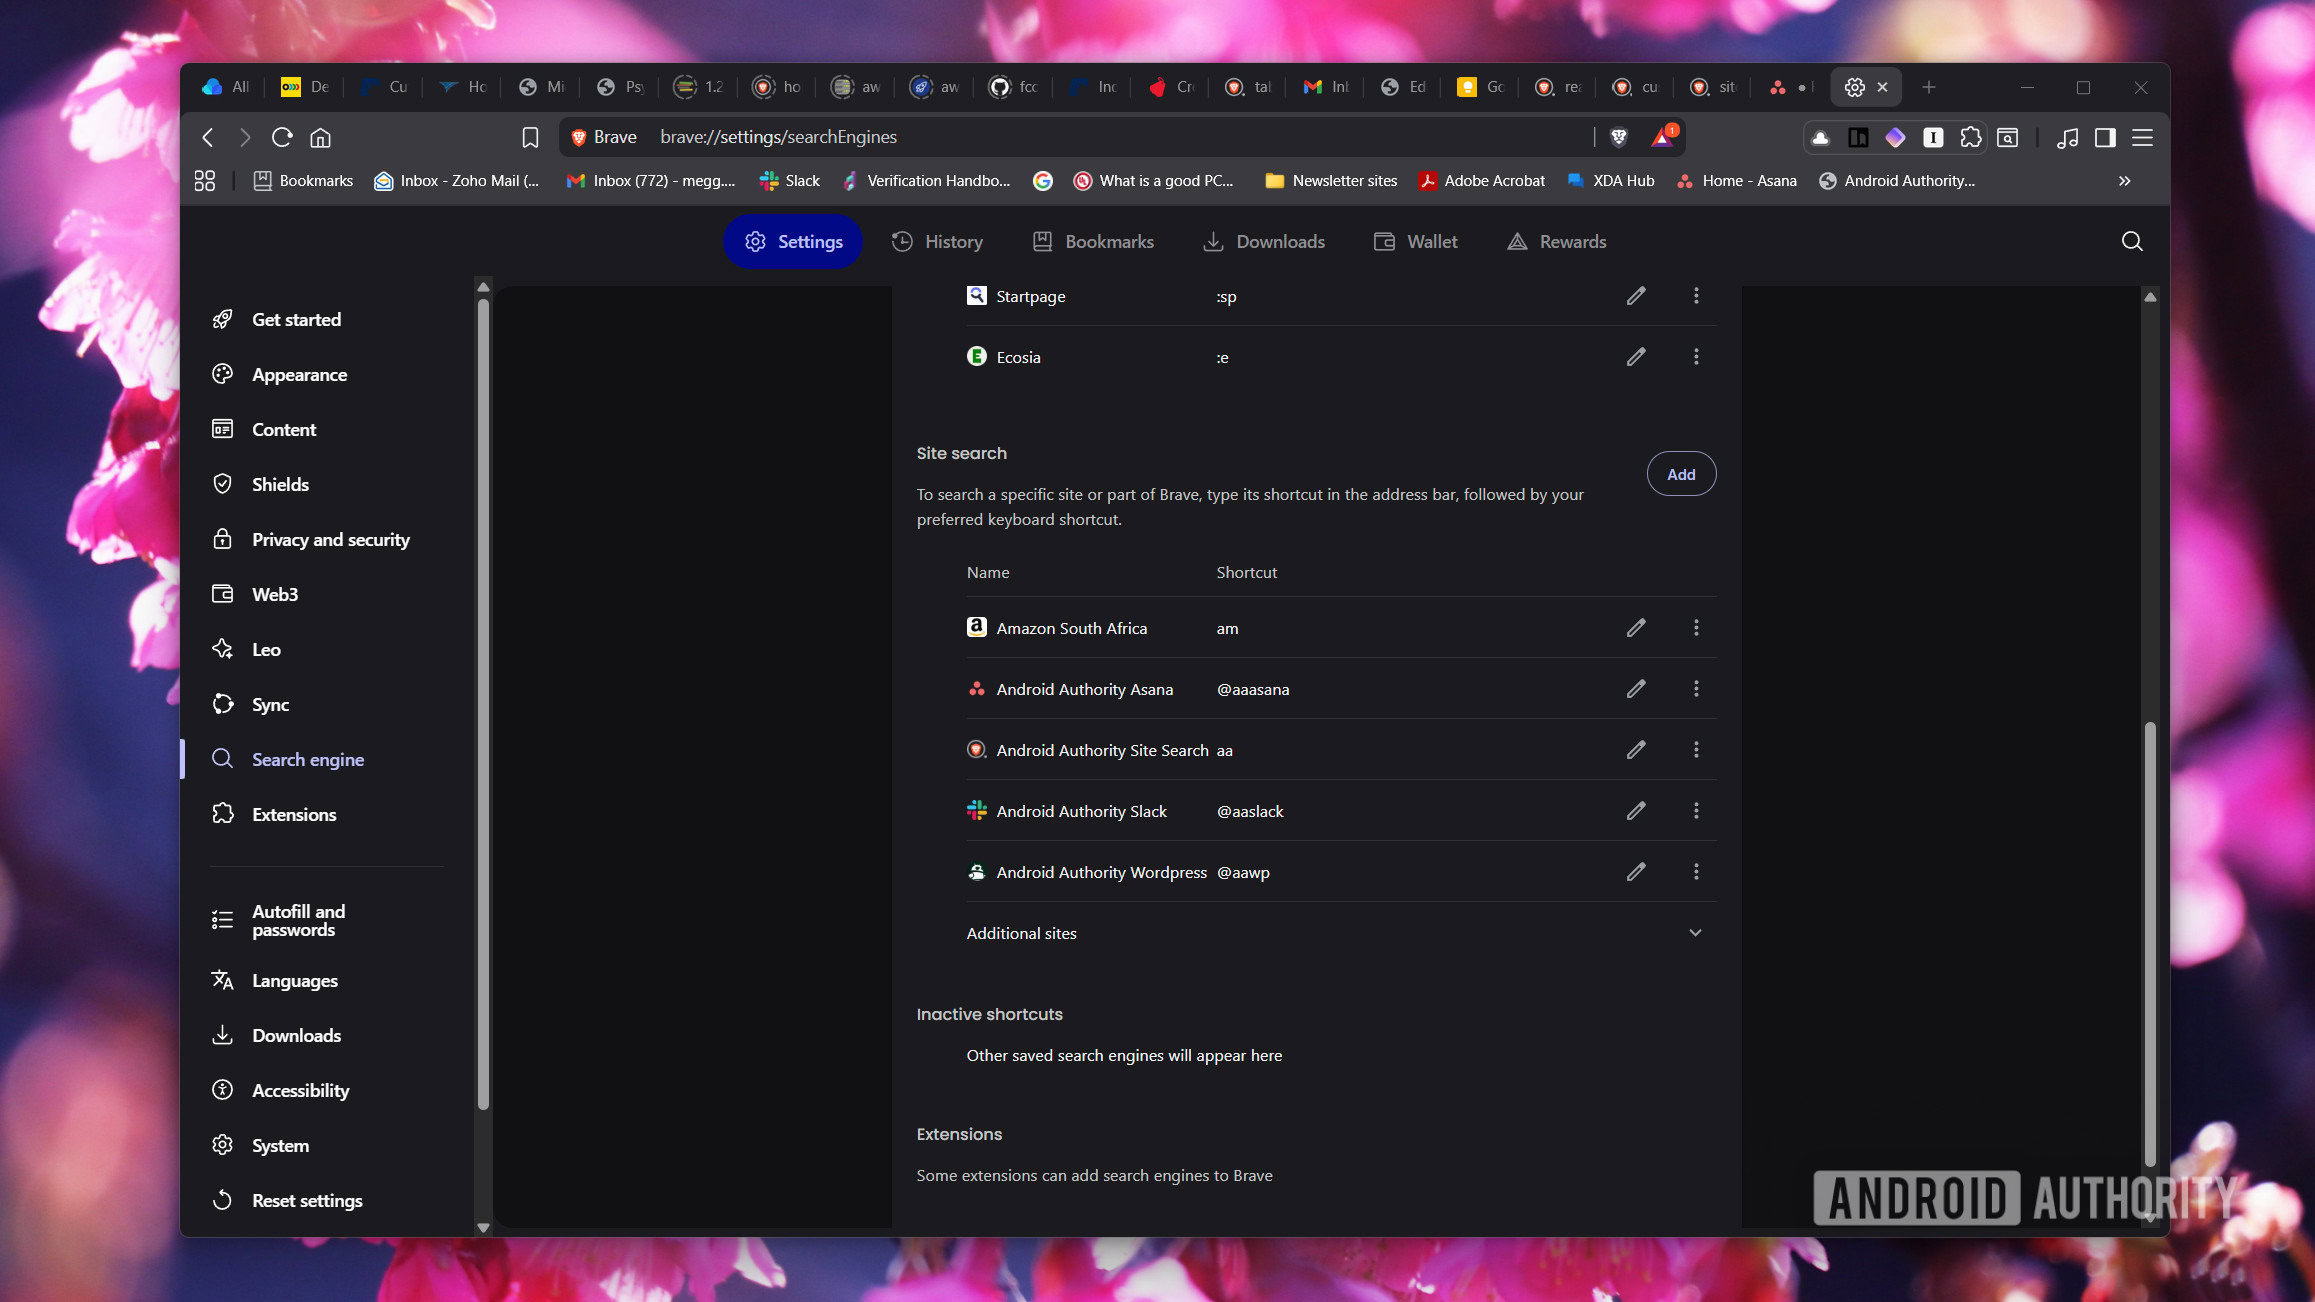This screenshot has width=2315, height=1302.
Task: Toggle the sidebar panel icon
Action: tap(2105, 137)
